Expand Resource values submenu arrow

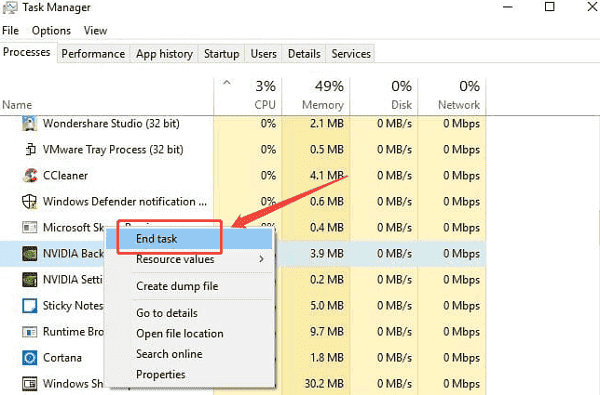(261, 259)
